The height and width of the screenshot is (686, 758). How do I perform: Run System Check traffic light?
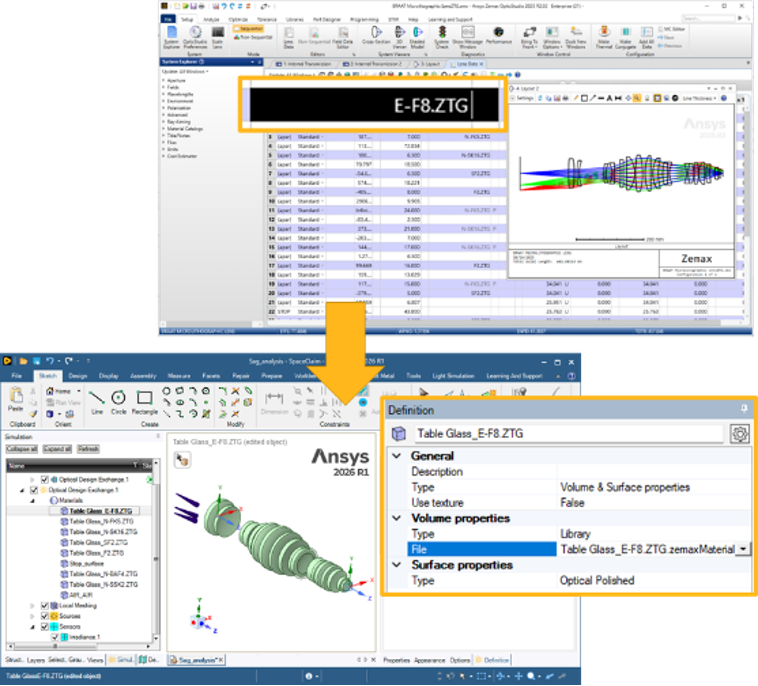442,37
